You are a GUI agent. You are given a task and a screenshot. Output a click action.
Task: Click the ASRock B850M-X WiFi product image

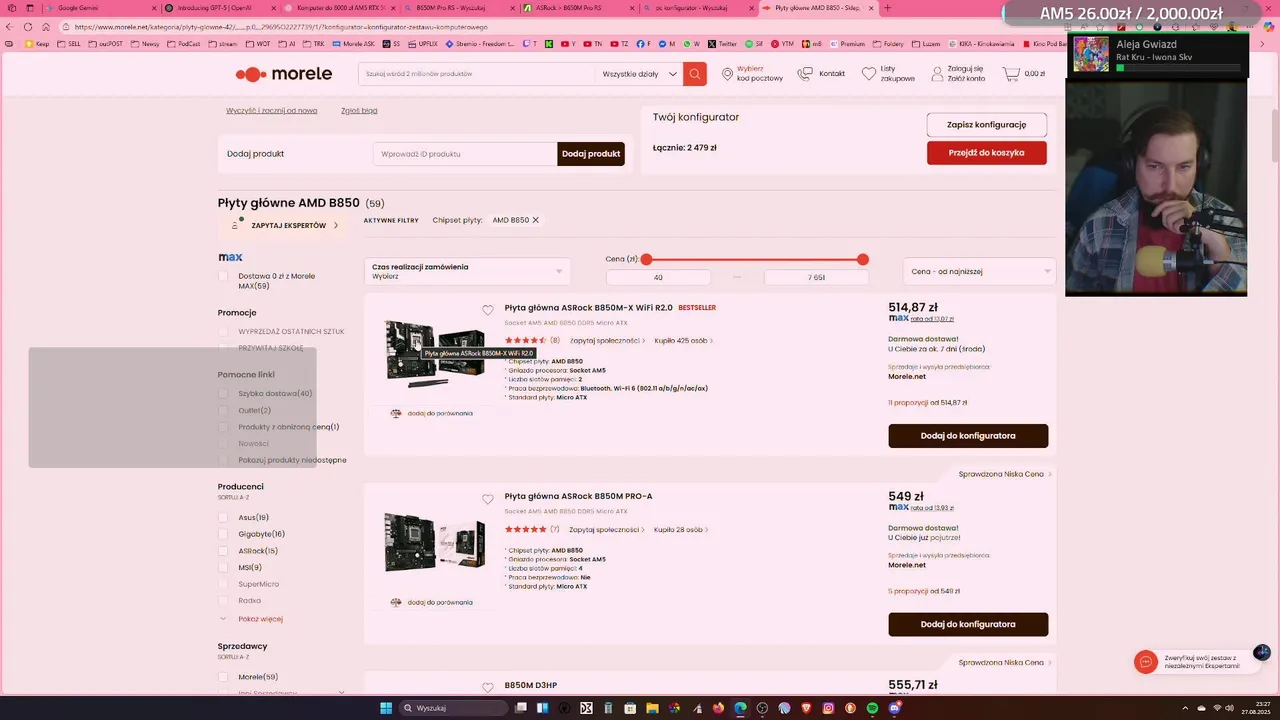coord(434,353)
